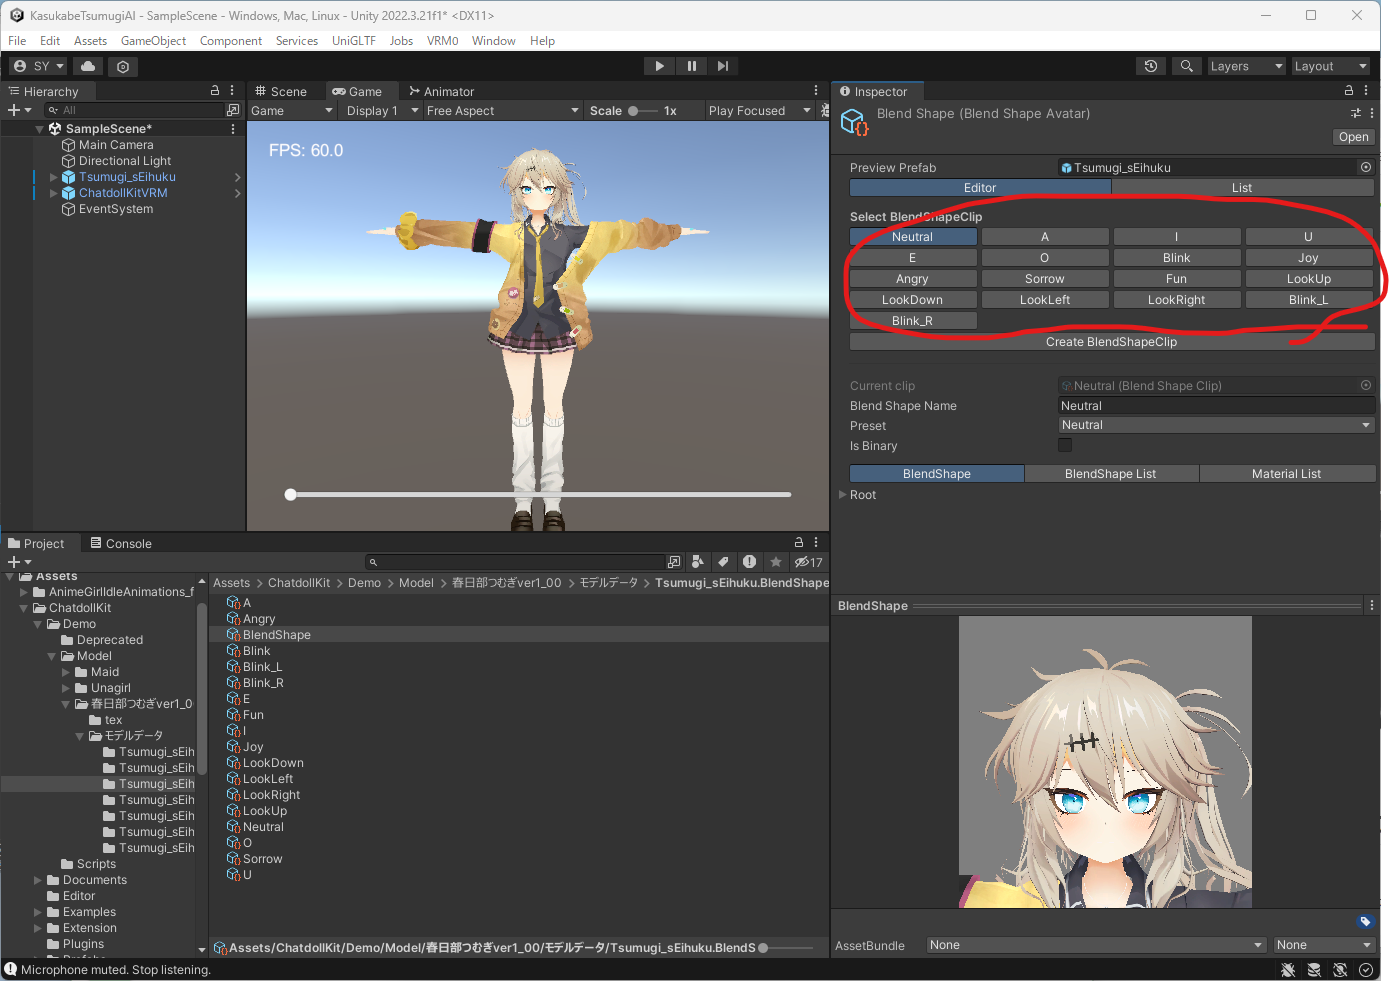Viewport: 1390px width, 981px height.
Task: Click the Preview Prefab object picker circle
Action: pyautogui.click(x=1366, y=167)
